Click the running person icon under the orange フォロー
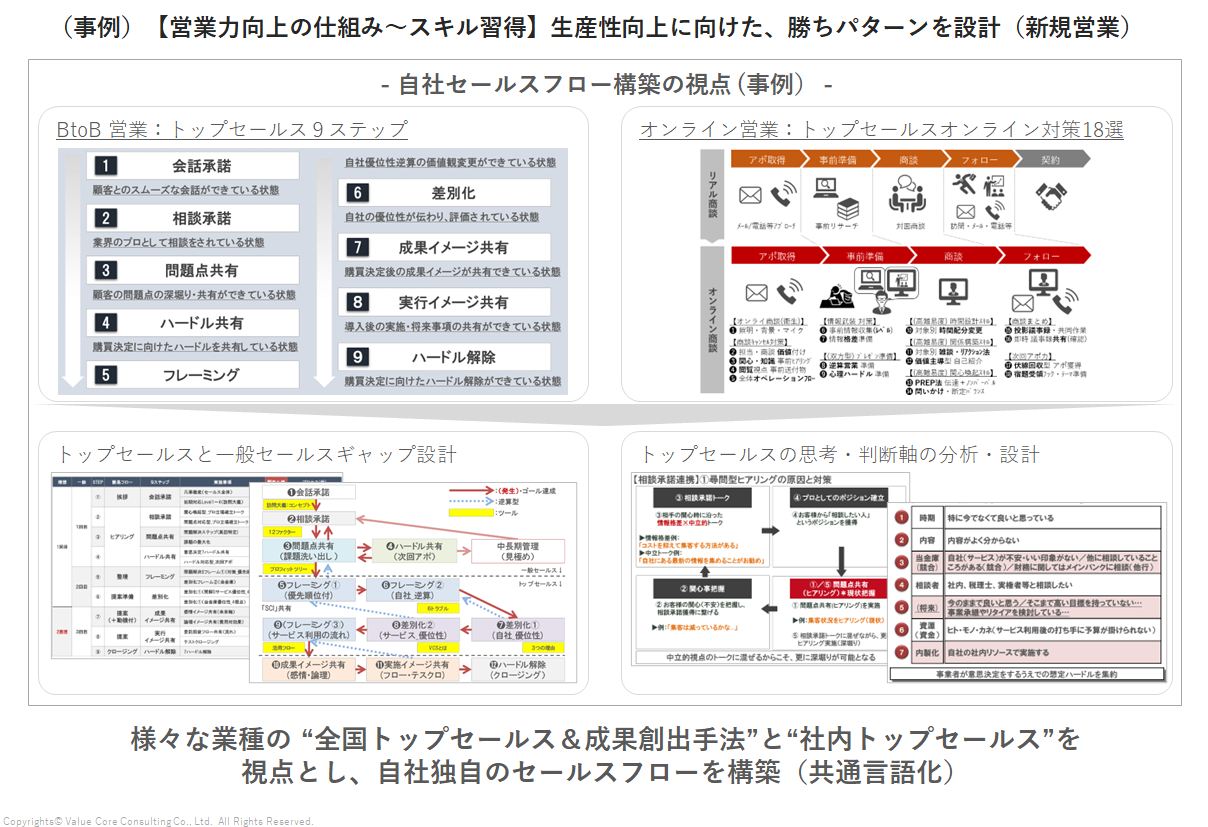This screenshot has width=1208, height=827. [965, 183]
